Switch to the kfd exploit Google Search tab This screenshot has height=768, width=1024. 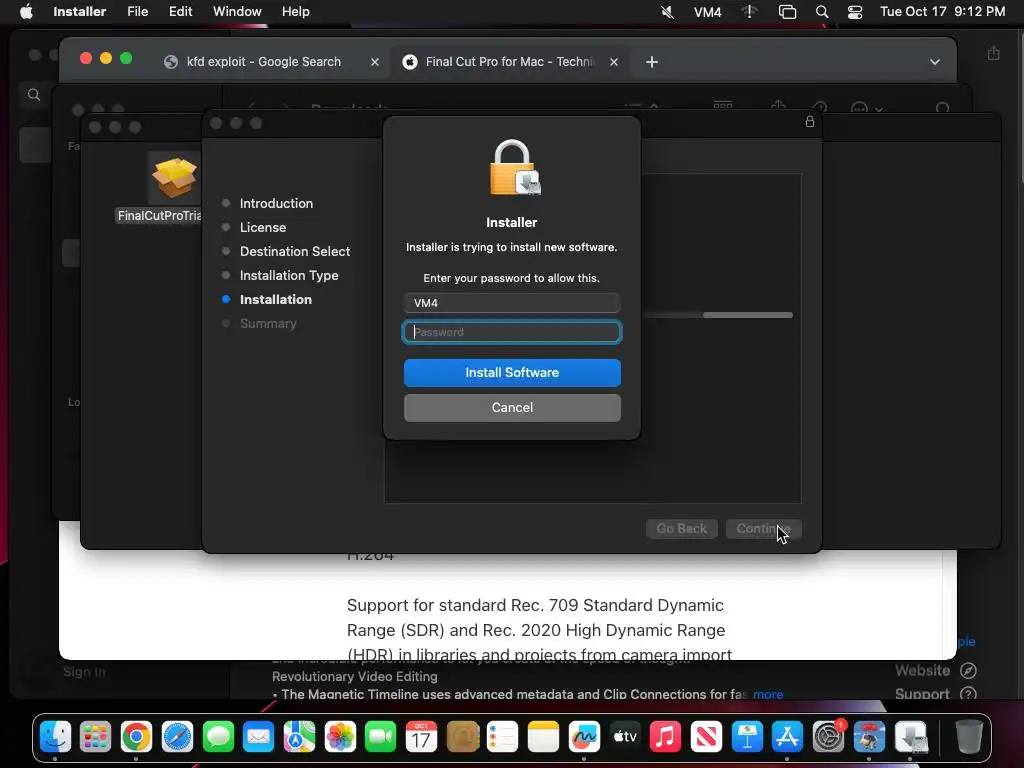click(263, 61)
